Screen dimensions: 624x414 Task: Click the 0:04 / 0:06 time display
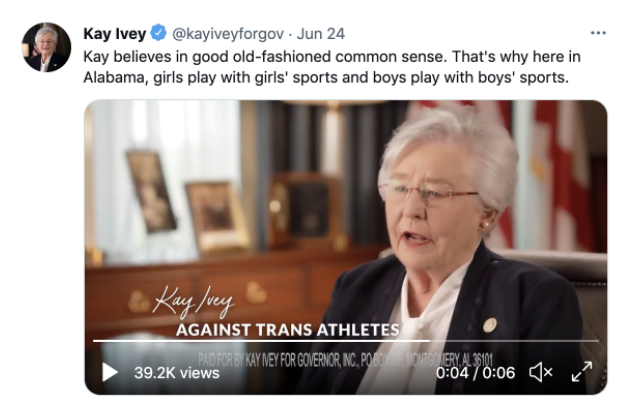pos(475,373)
